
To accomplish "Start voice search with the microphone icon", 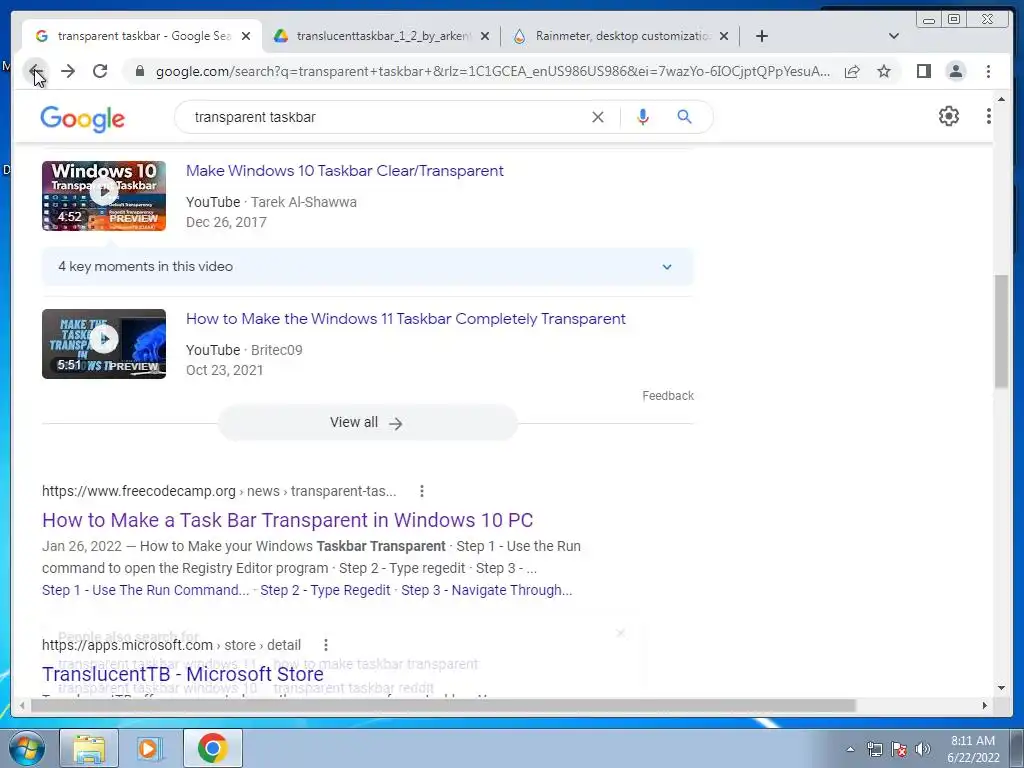I will 643,117.
